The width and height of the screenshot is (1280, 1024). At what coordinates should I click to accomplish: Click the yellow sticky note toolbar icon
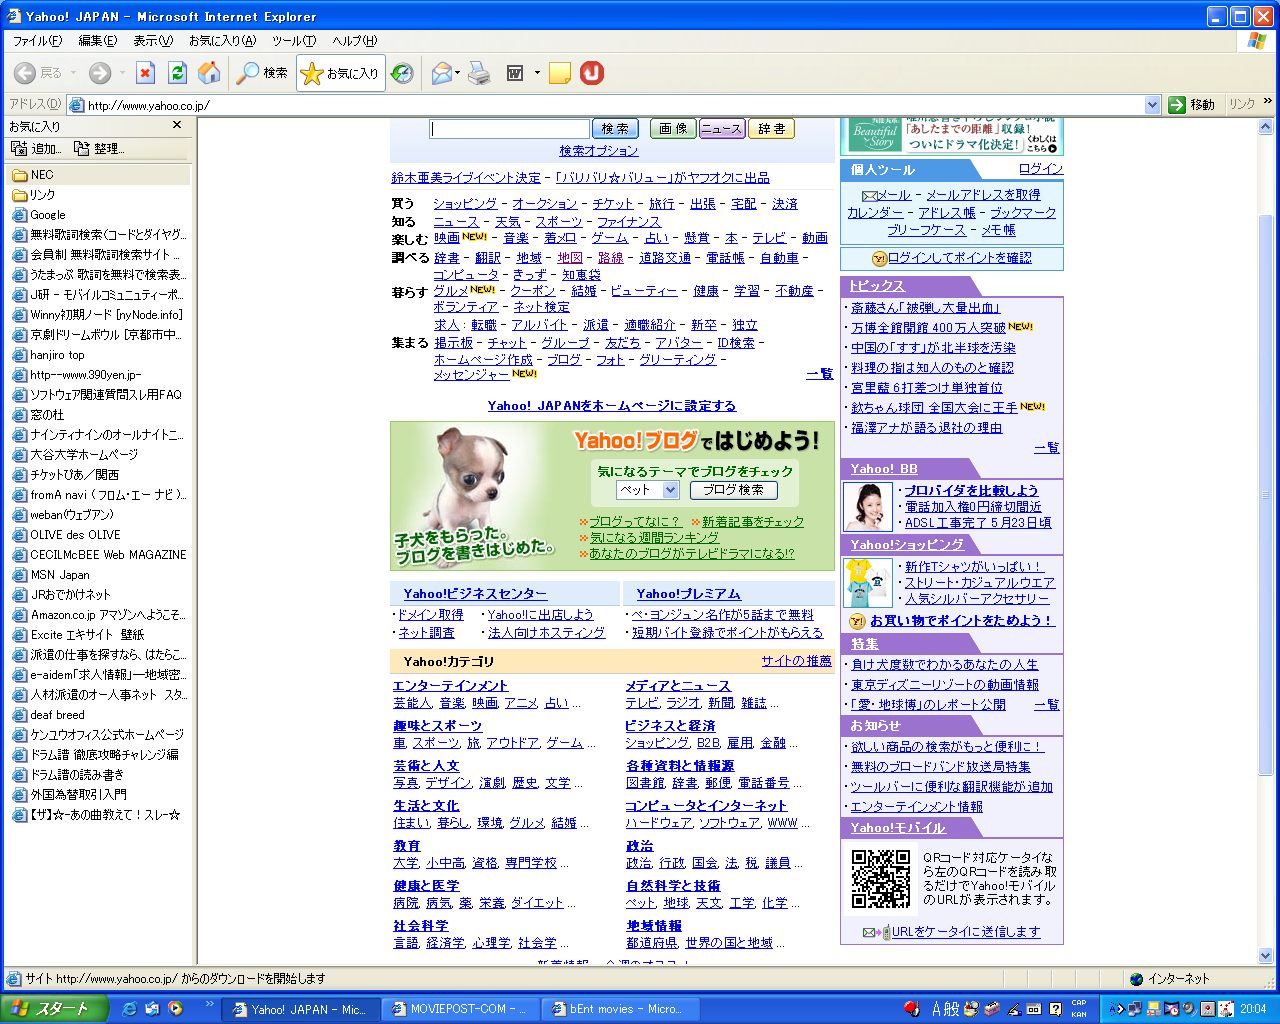560,73
